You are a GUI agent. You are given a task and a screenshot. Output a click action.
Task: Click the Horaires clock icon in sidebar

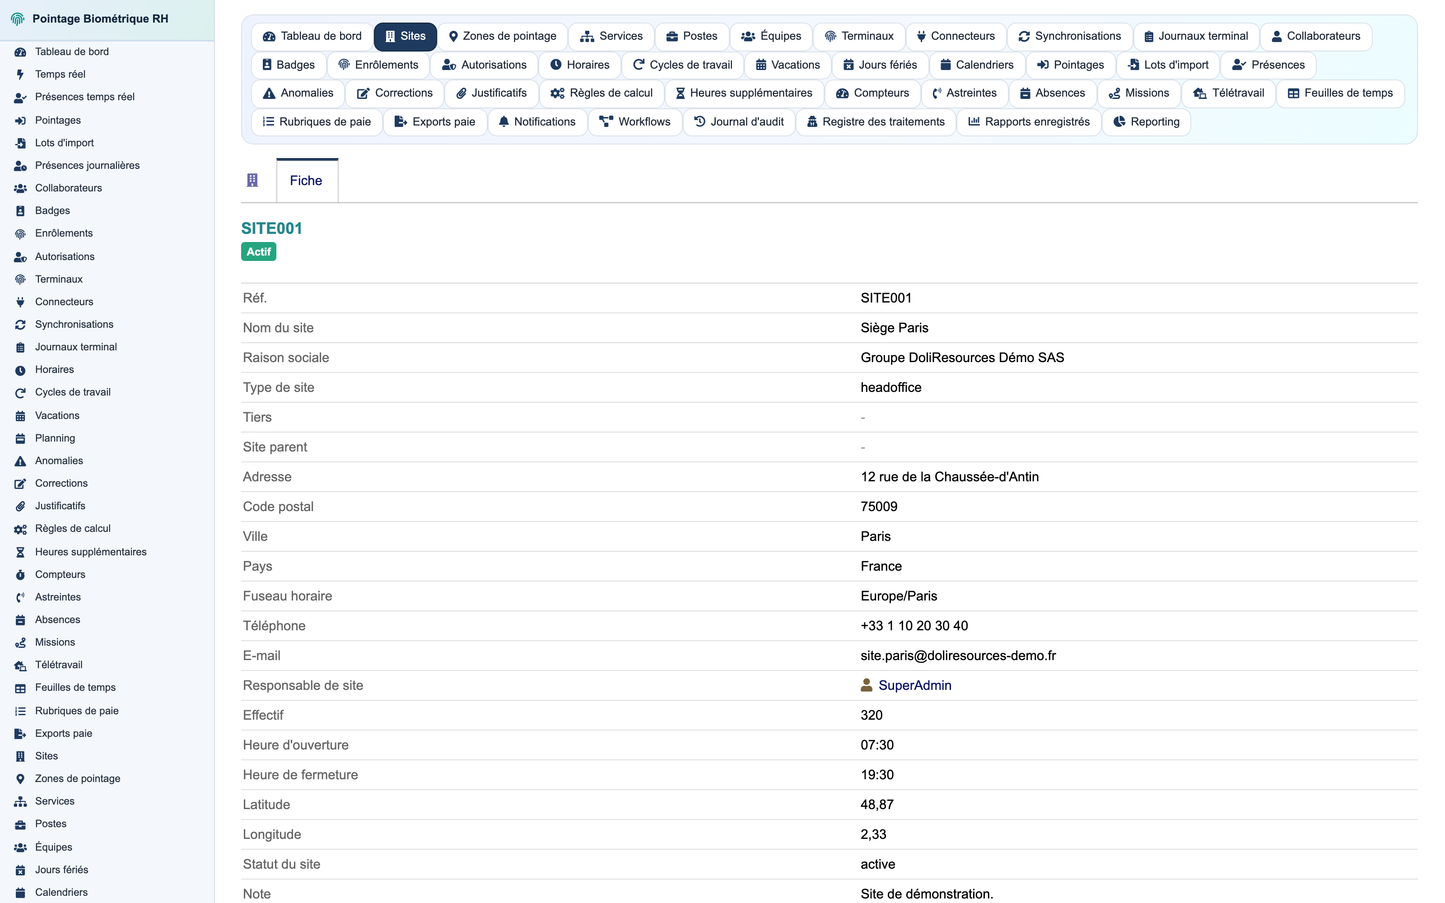click(x=20, y=370)
